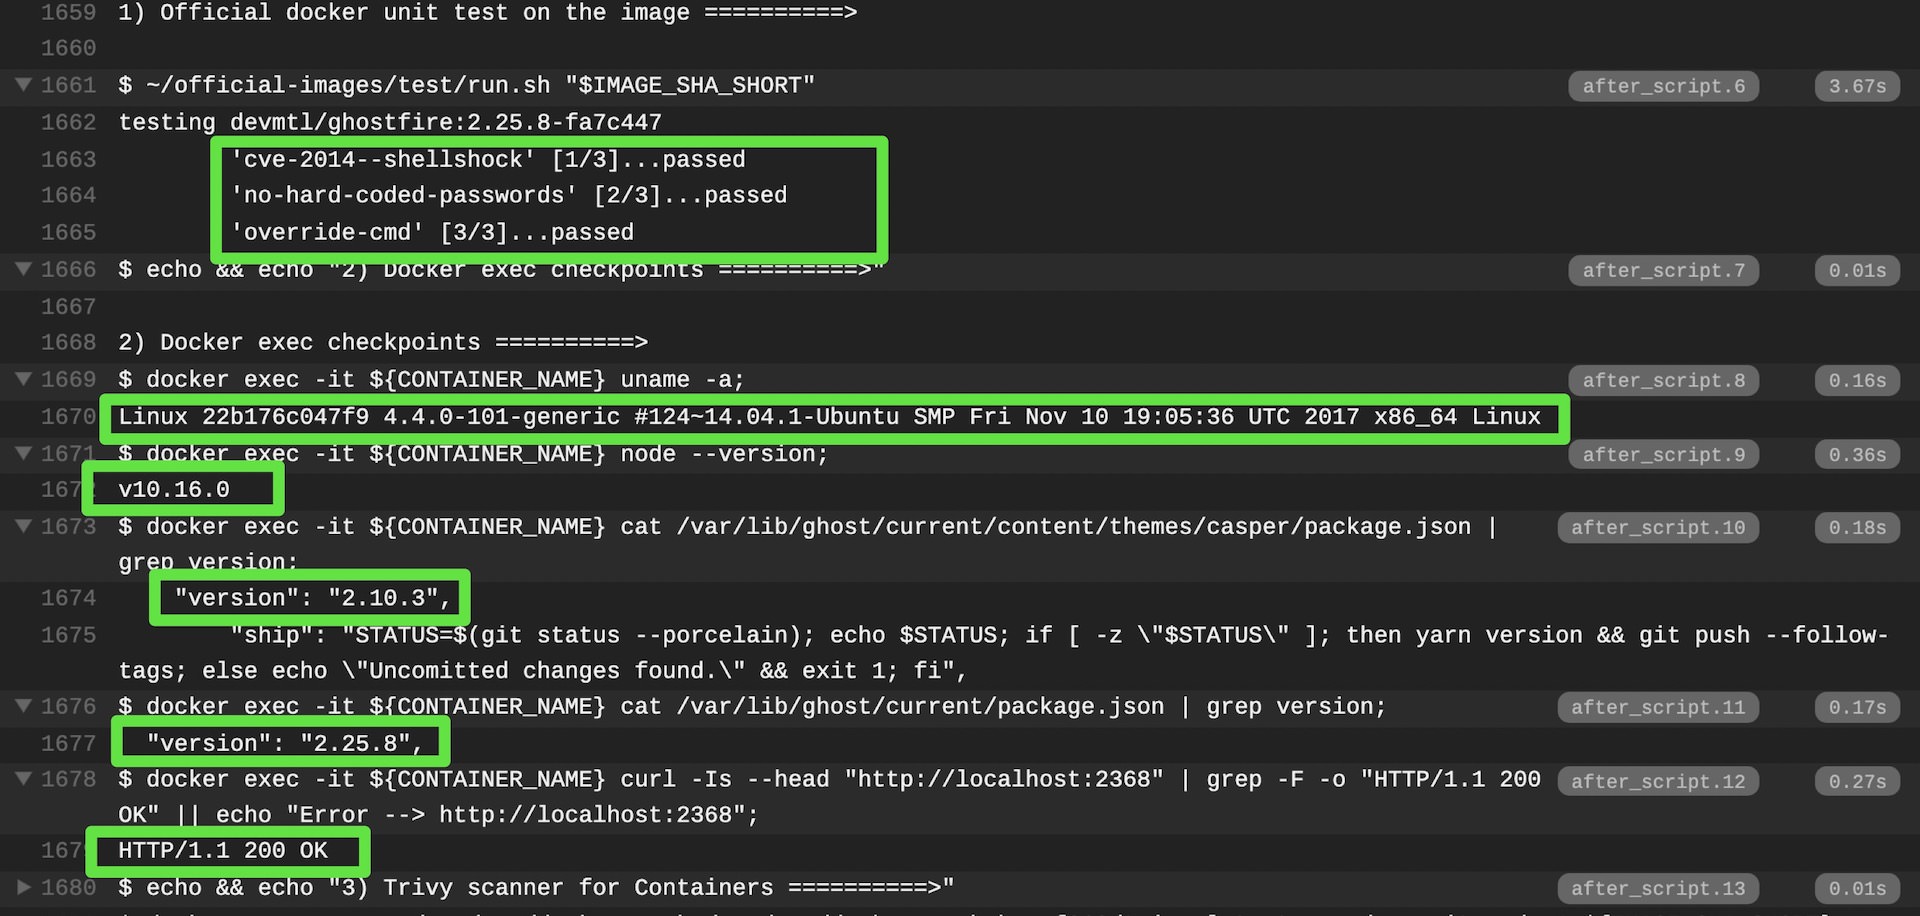Click the HTTP/1.1 200 OK output
The width and height of the screenshot is (1920, 916).
tap(223, 850)
